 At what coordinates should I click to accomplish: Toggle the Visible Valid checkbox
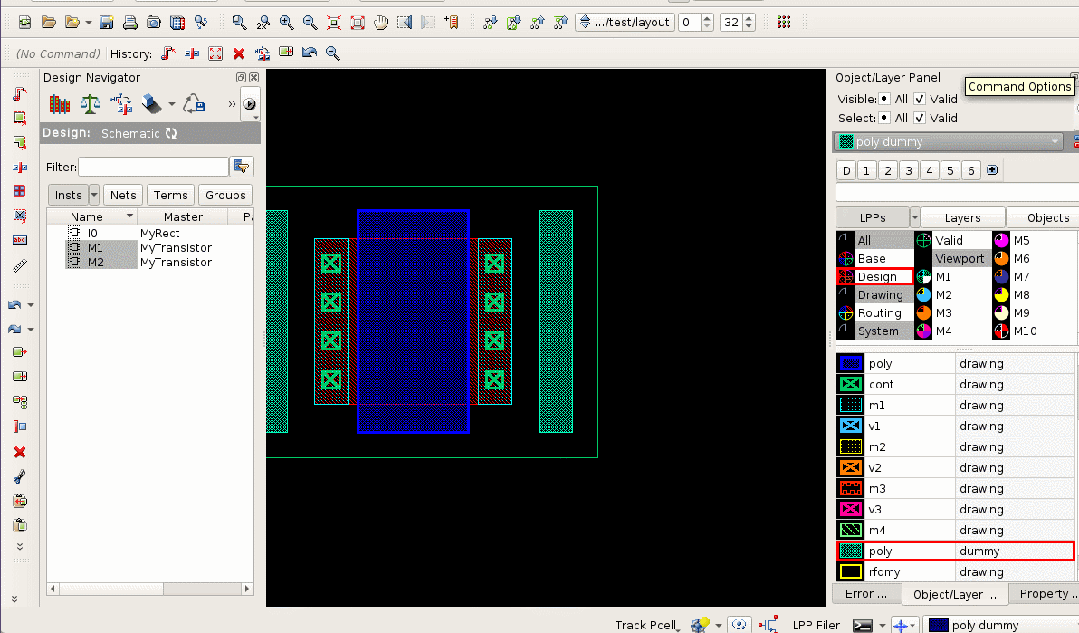tap(919, 99)
